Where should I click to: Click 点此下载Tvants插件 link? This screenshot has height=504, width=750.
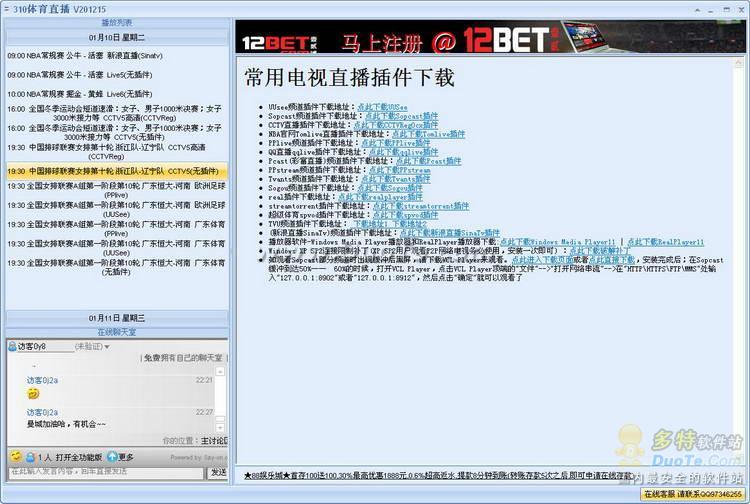[x=396, y=179]
